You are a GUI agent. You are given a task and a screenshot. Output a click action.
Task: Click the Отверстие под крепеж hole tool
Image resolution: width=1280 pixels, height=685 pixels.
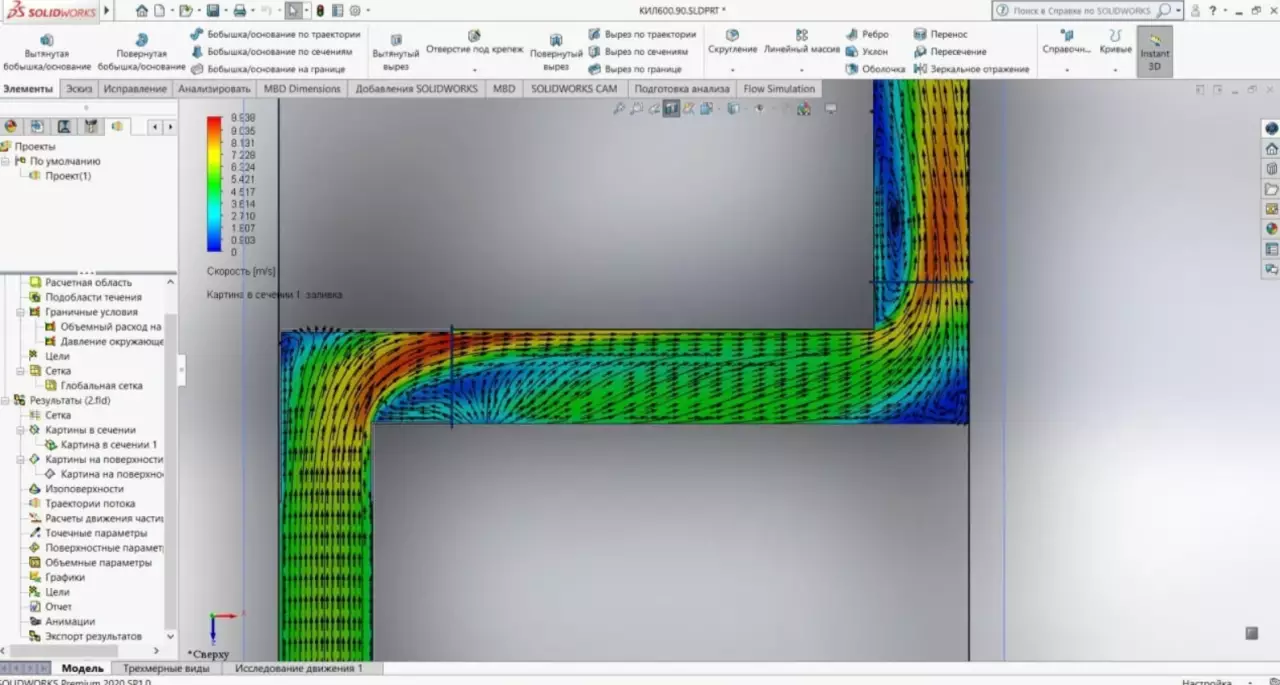coord(474,36)
